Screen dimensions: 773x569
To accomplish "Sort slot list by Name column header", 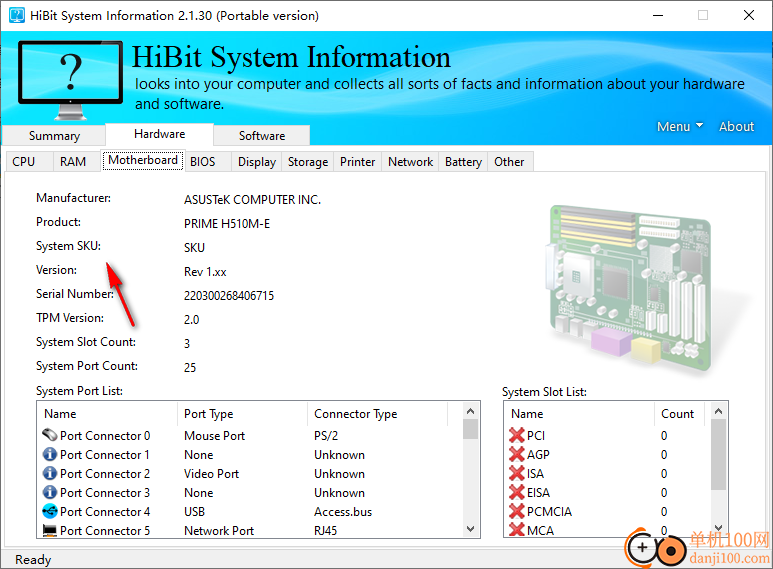I will pyautogui.click(x=579, y=414).
